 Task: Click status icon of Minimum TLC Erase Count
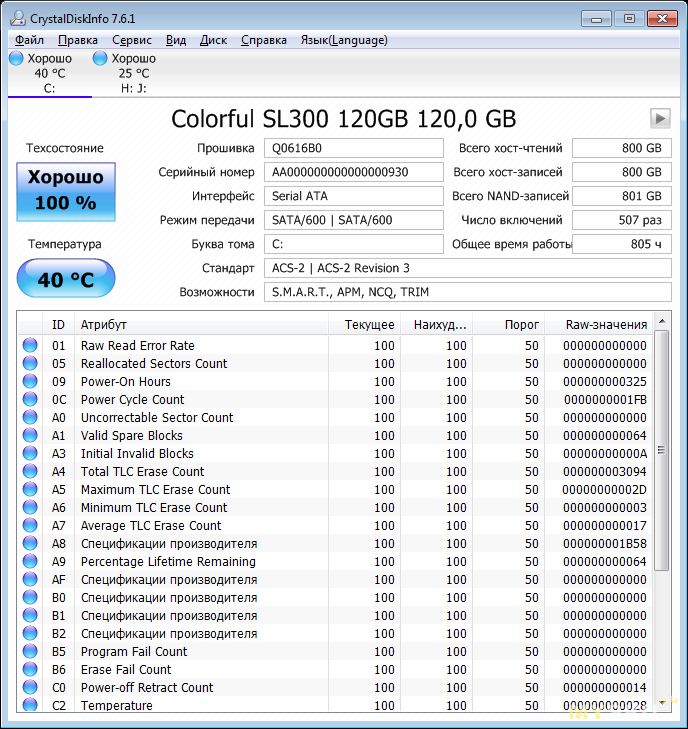(30, 508)
